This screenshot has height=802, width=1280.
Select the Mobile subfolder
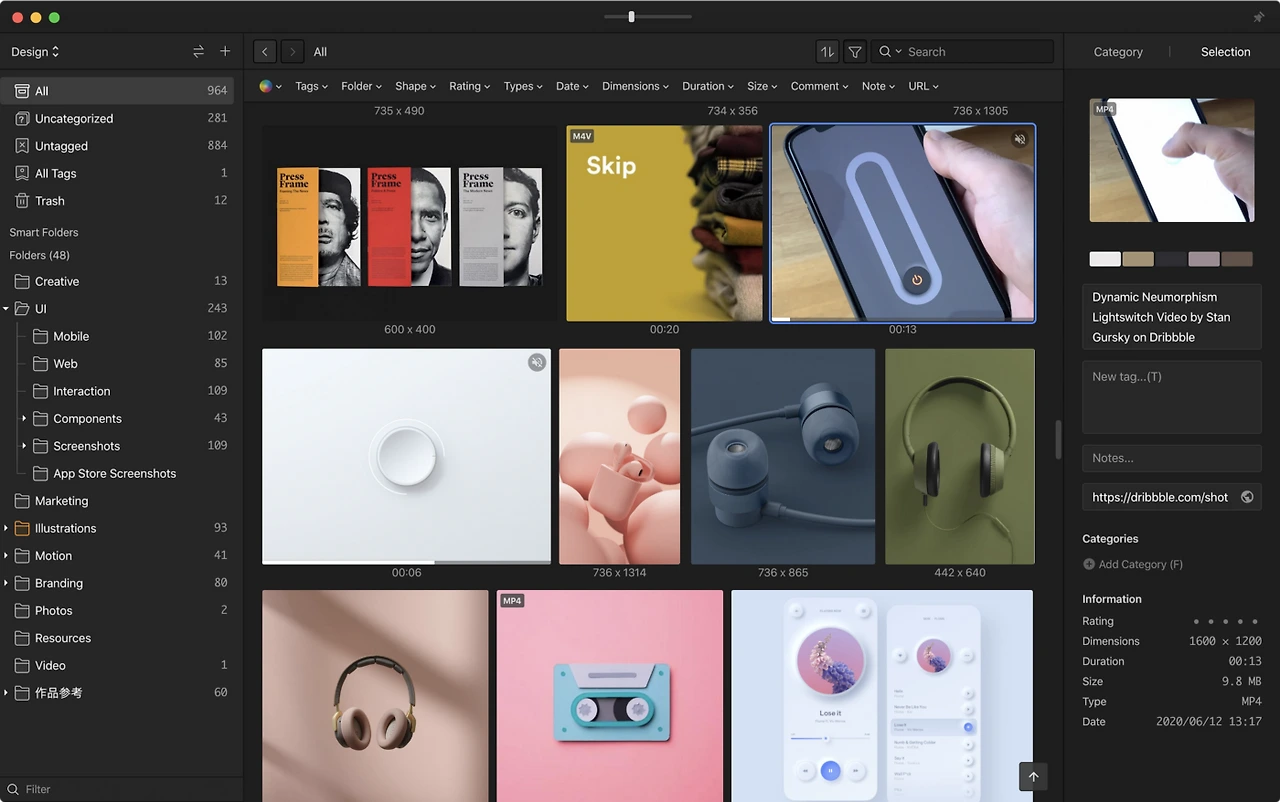click(118, 336)
